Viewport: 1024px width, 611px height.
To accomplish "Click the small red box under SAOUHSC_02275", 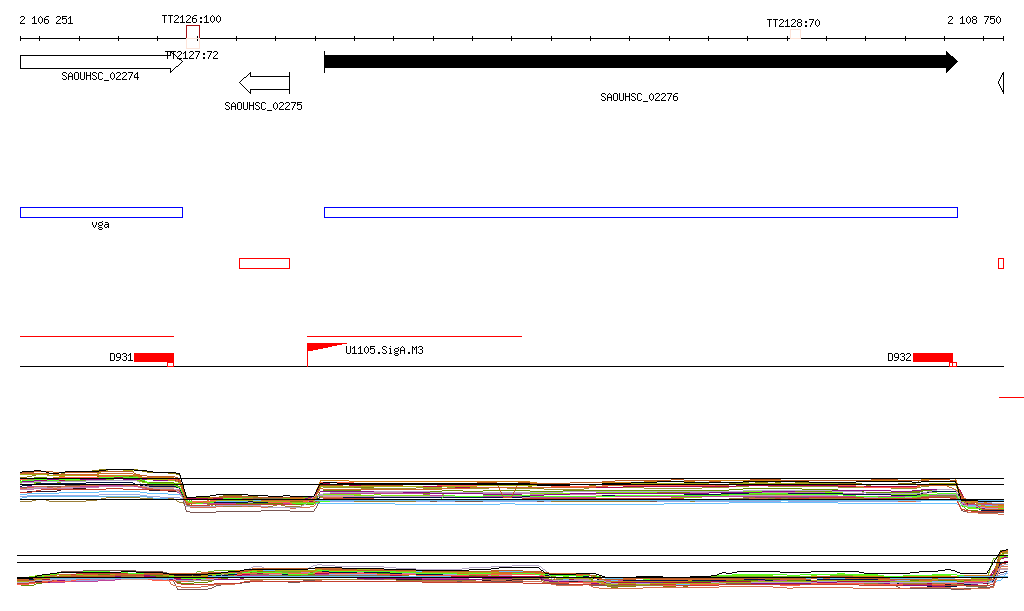I will [264, 264].
